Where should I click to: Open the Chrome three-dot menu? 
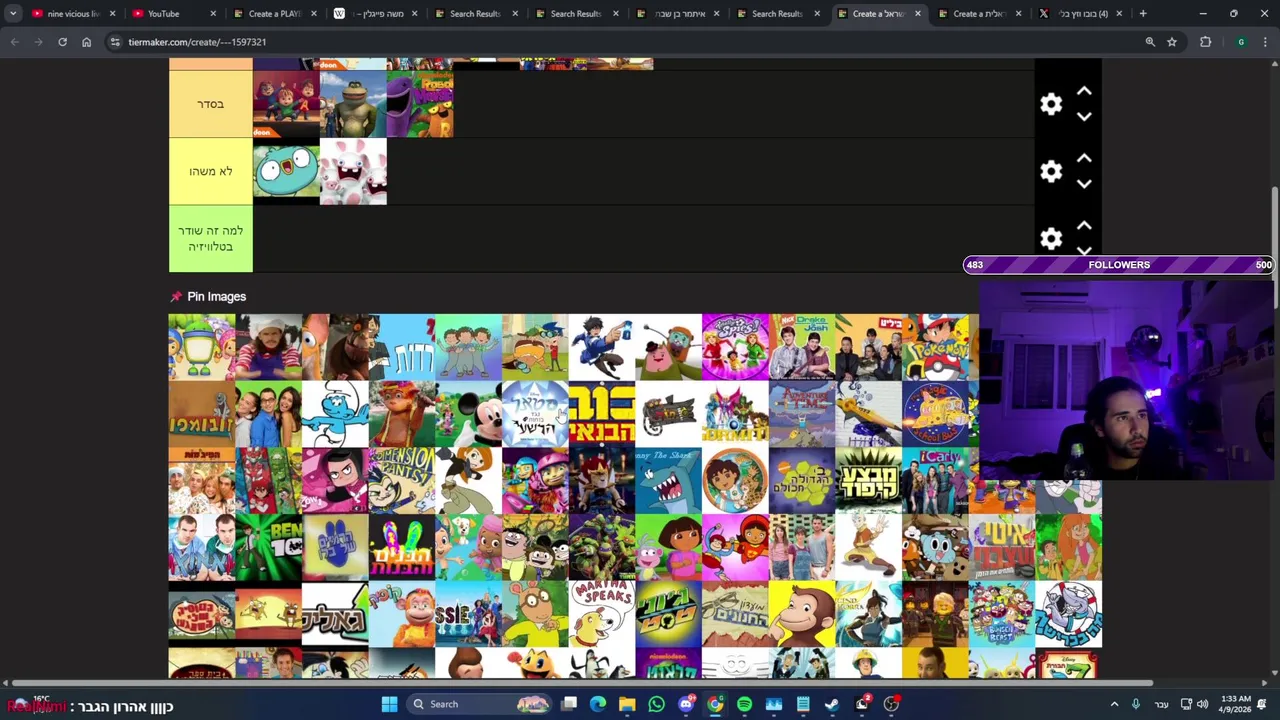pyautogui.click(x=1266, y=42)
